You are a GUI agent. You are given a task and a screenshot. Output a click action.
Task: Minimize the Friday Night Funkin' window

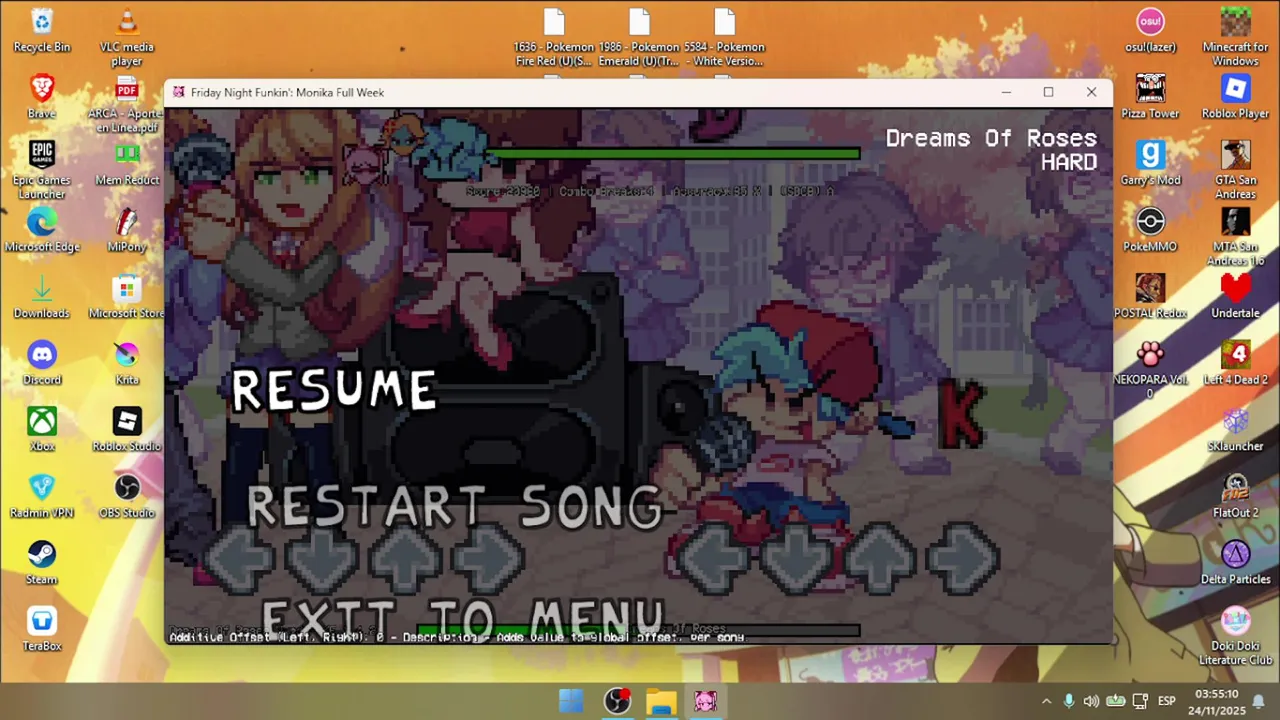(x=1006, y=92)
